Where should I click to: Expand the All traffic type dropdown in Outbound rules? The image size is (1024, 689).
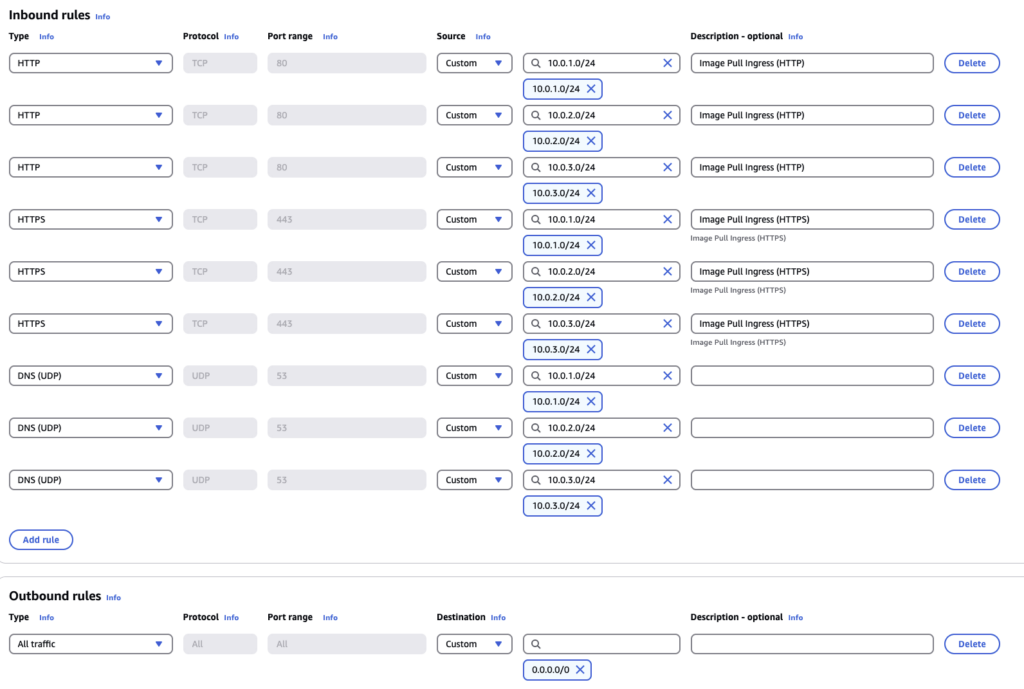pyautogui.click(x=91, y=644)
